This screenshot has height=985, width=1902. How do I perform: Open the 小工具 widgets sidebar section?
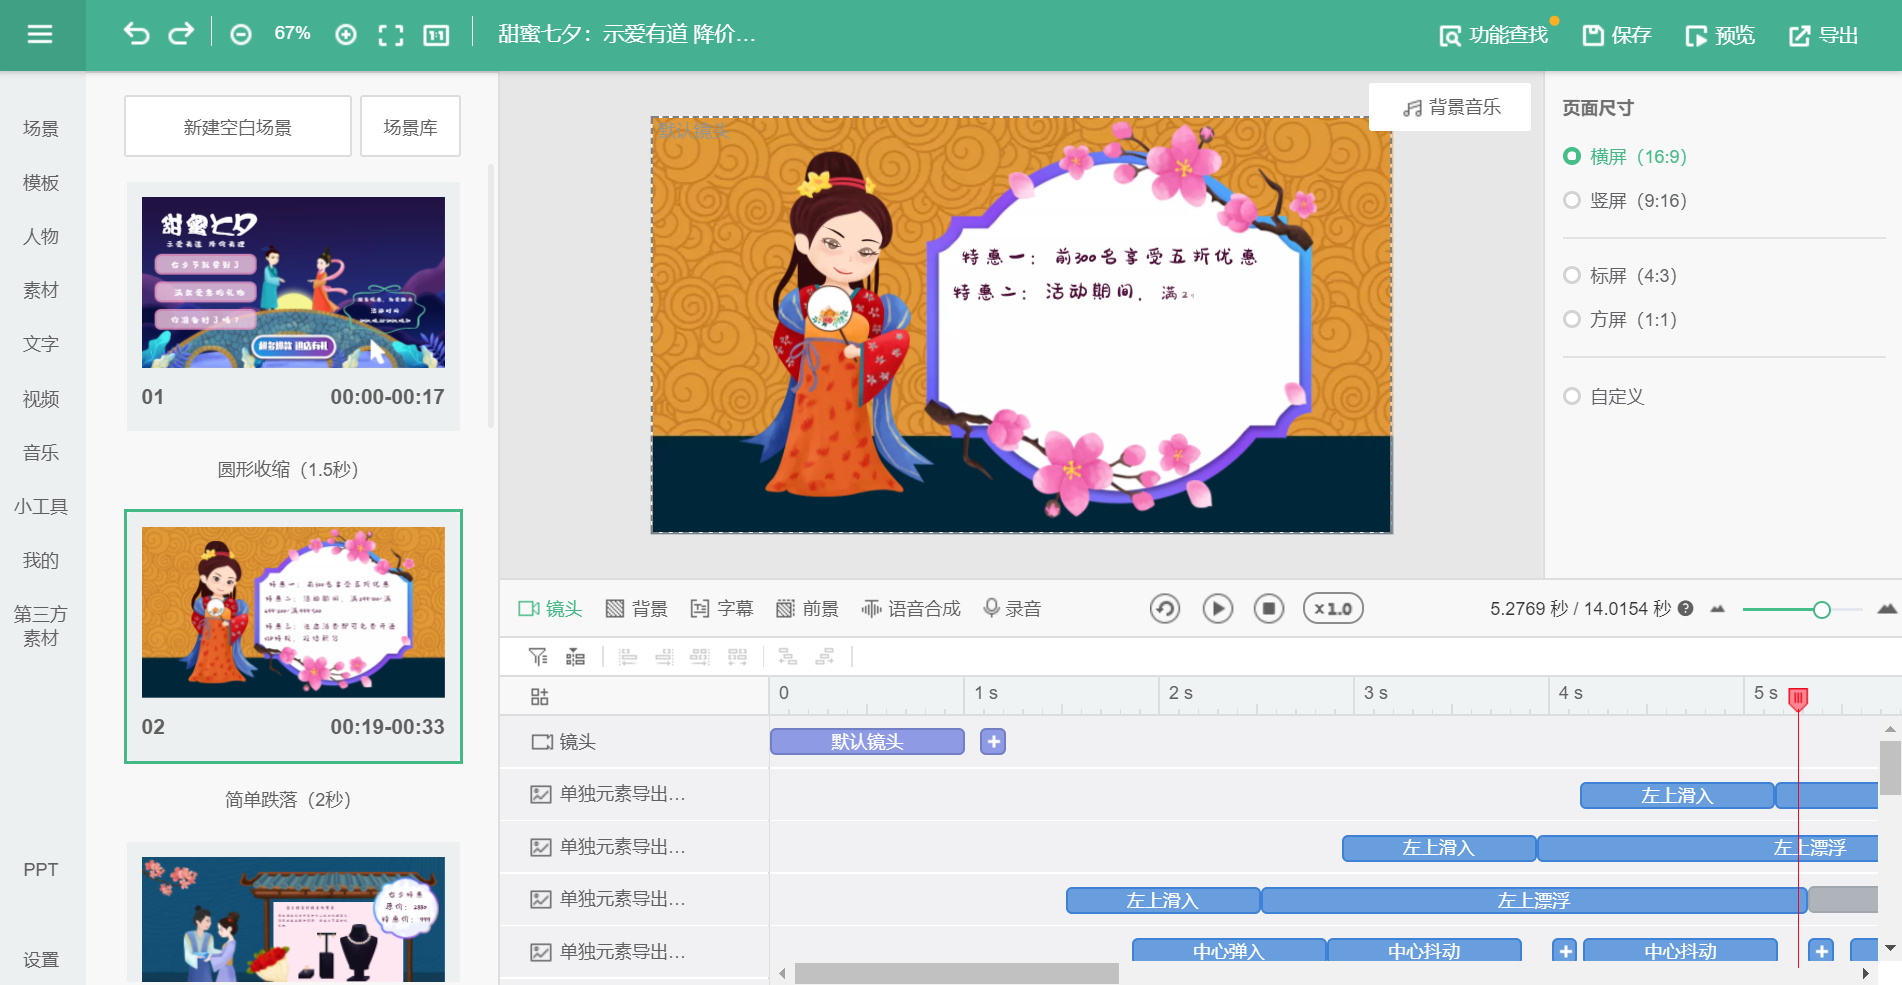[41, 506]
